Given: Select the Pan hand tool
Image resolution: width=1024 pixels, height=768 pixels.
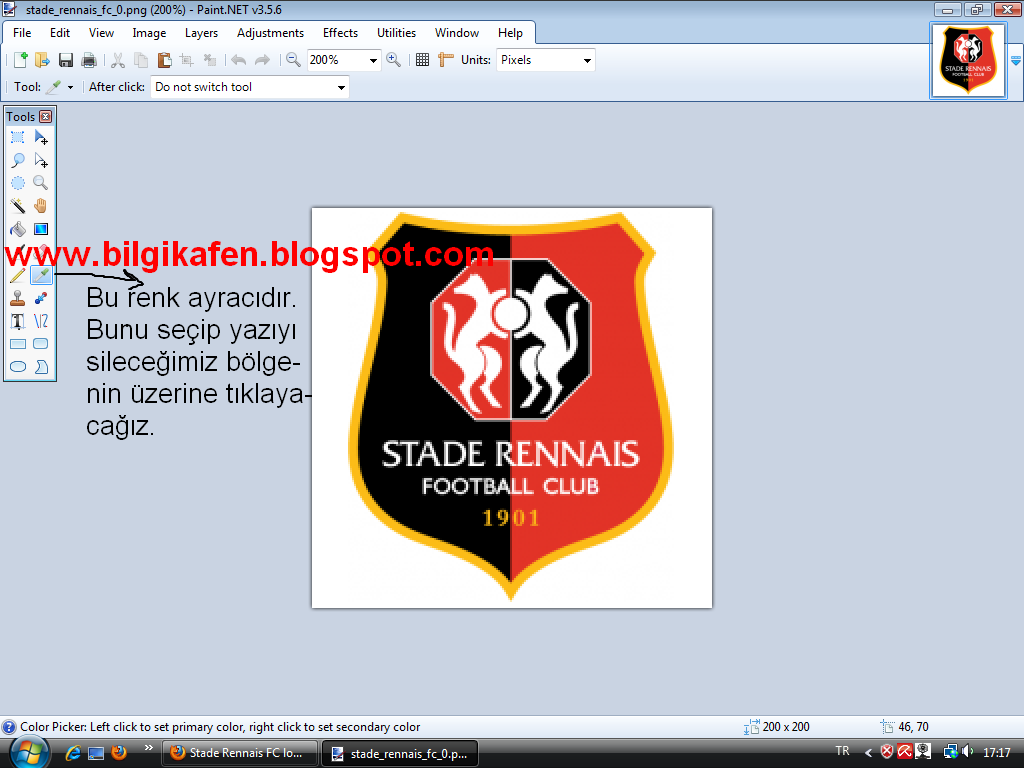Looking at the screenshot, I should (41, 206).
